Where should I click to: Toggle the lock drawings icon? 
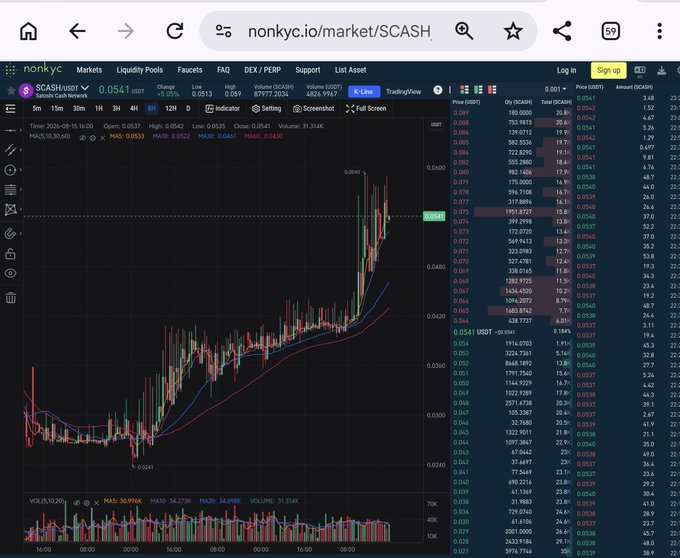pyautogui.click(x=10, y=254)
